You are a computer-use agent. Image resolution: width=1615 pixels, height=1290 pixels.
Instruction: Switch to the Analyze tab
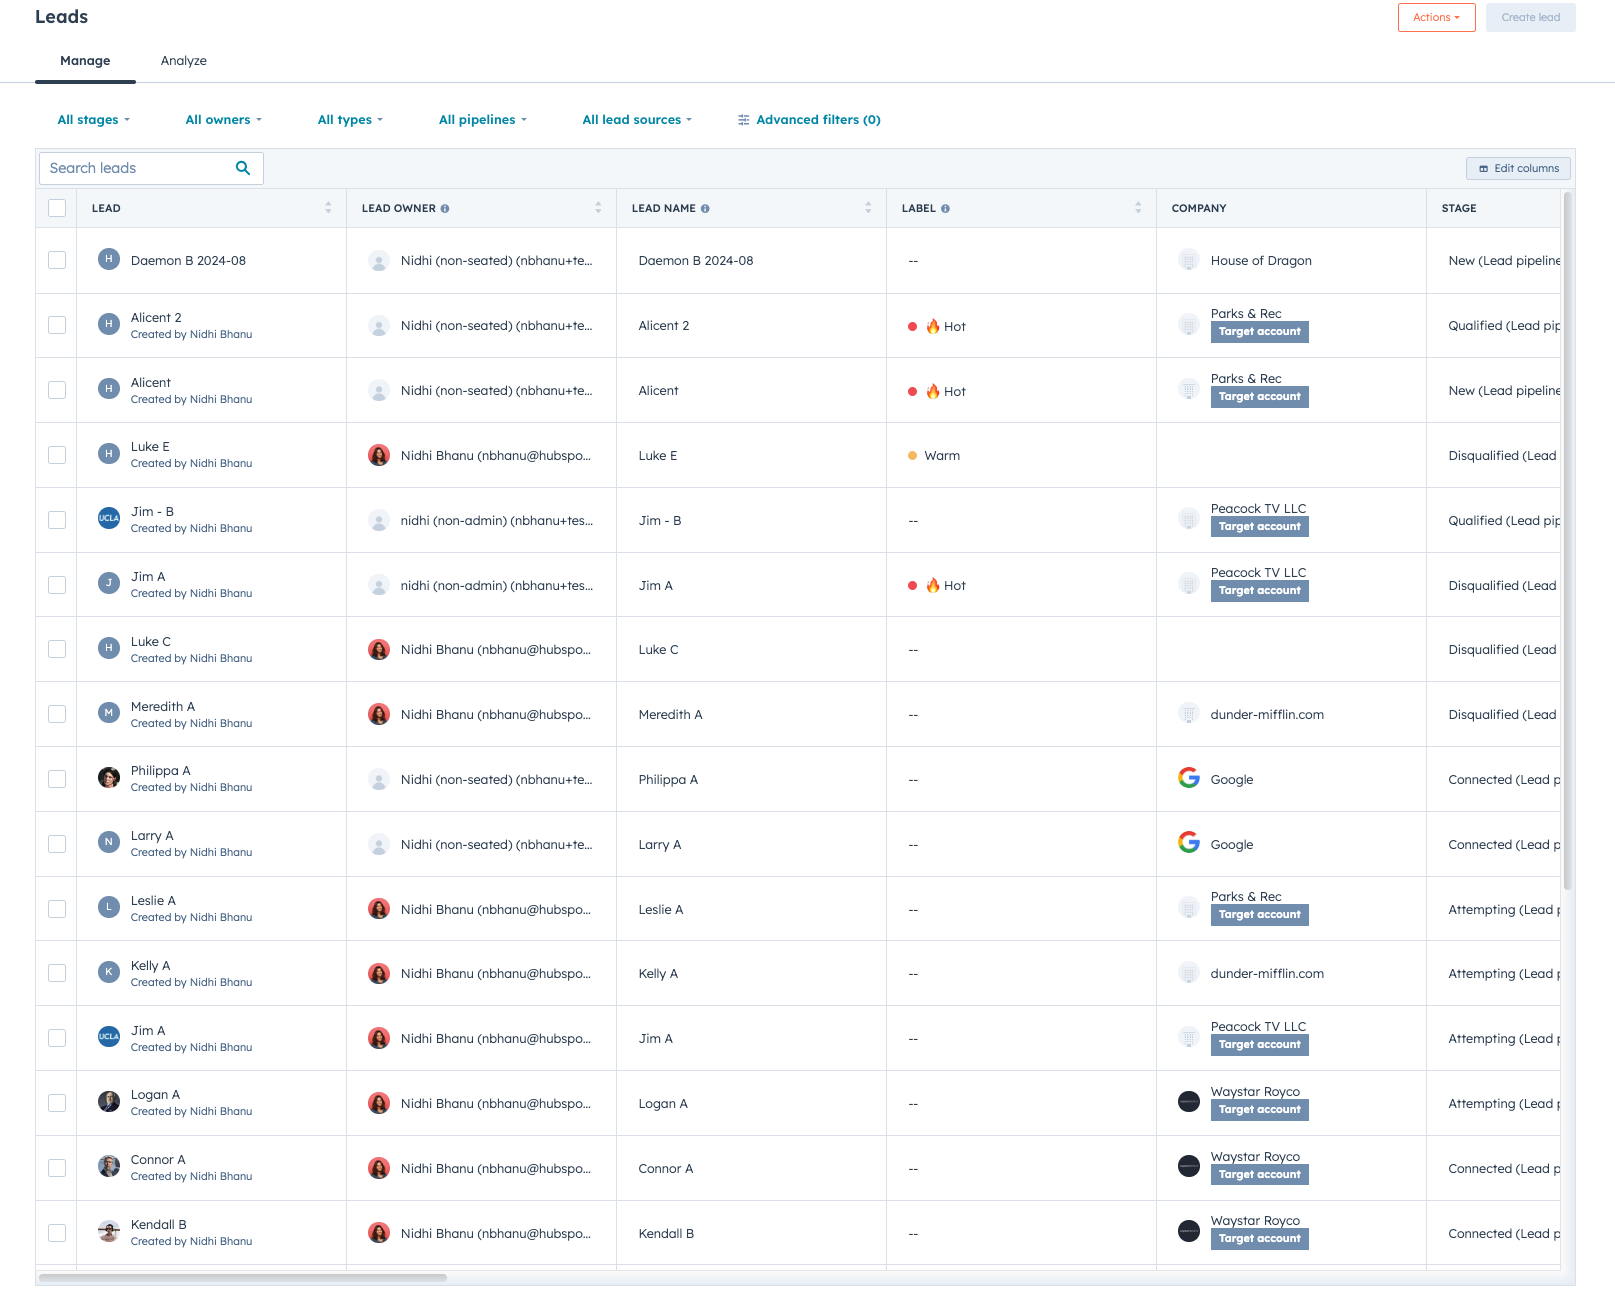[x=184, y=61]
